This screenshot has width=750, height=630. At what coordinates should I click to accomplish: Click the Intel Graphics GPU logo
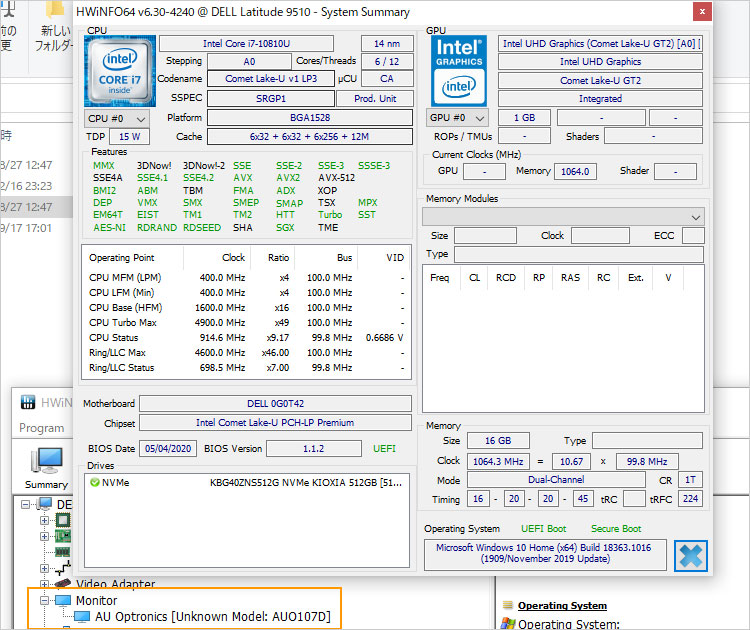[x=458, y=72]
